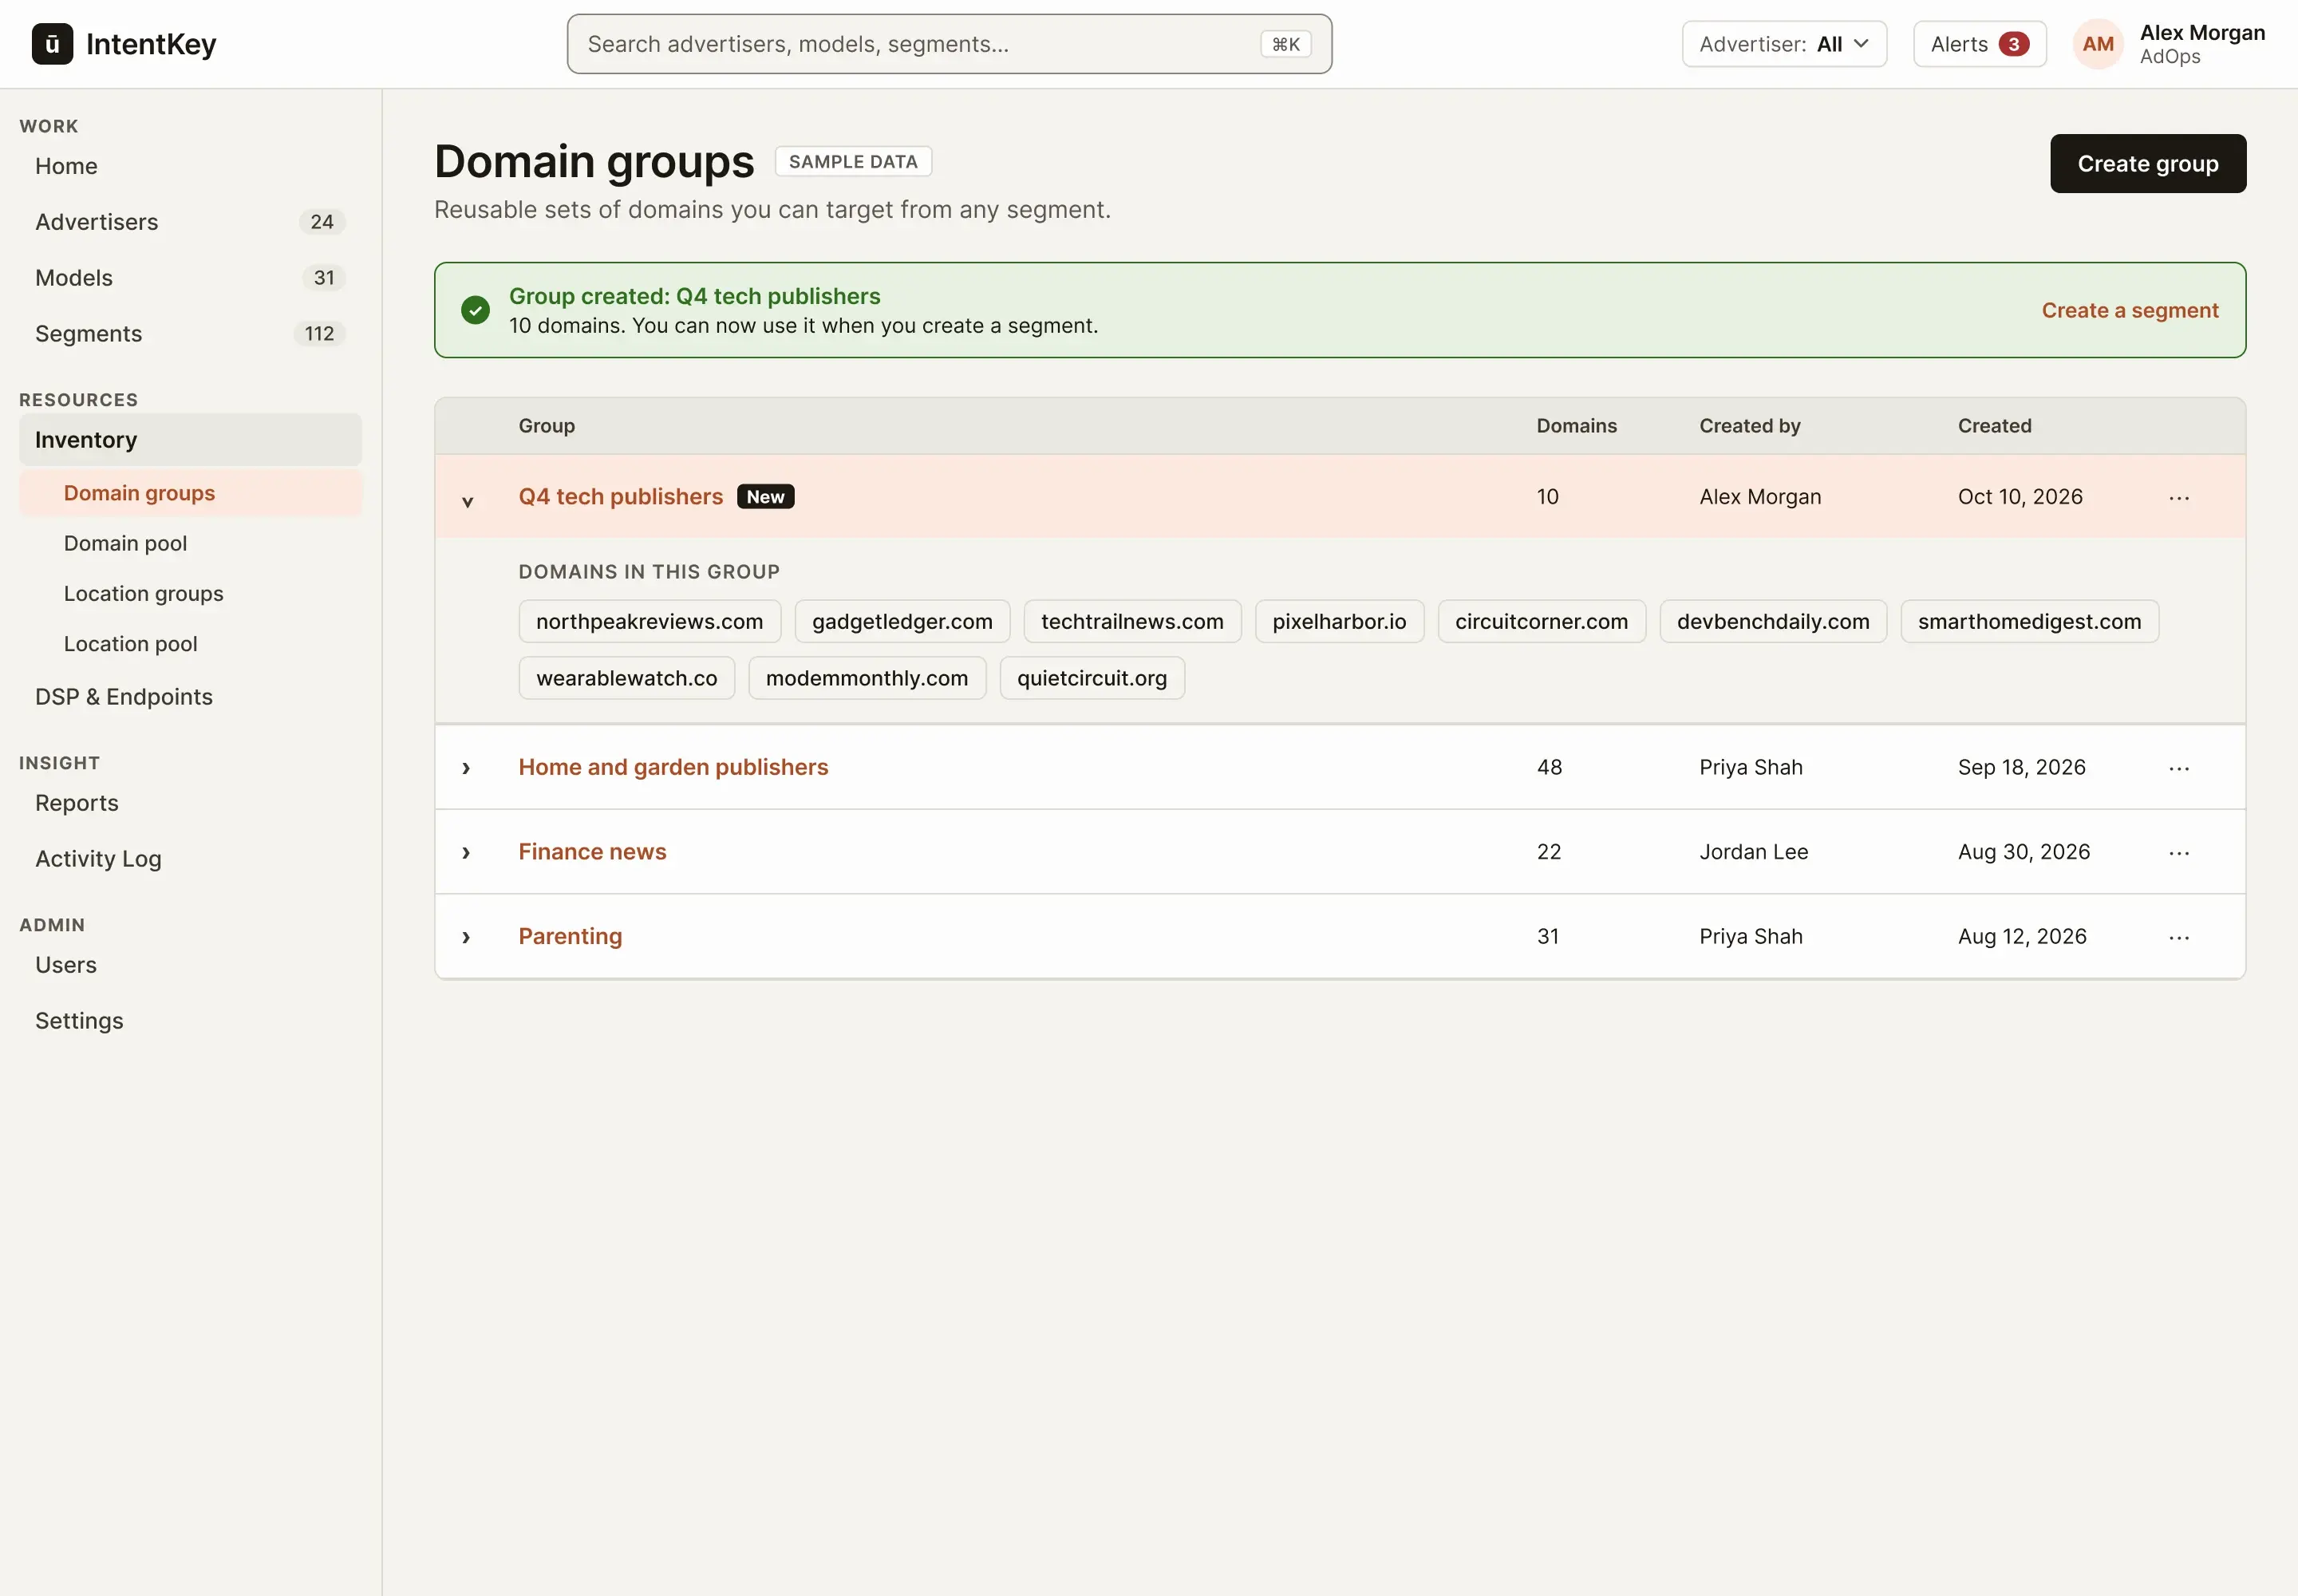Select Domain groups sub-item
2298x1596 pixels.
click(190, 493)
